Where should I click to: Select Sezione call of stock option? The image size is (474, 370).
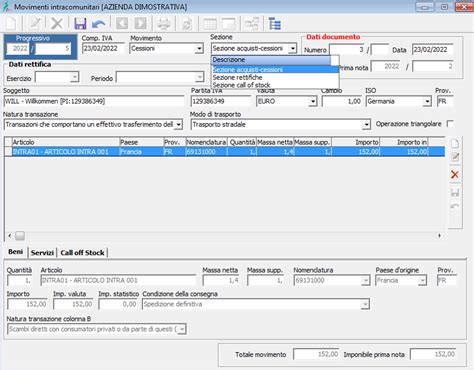[x=275, y=85]
